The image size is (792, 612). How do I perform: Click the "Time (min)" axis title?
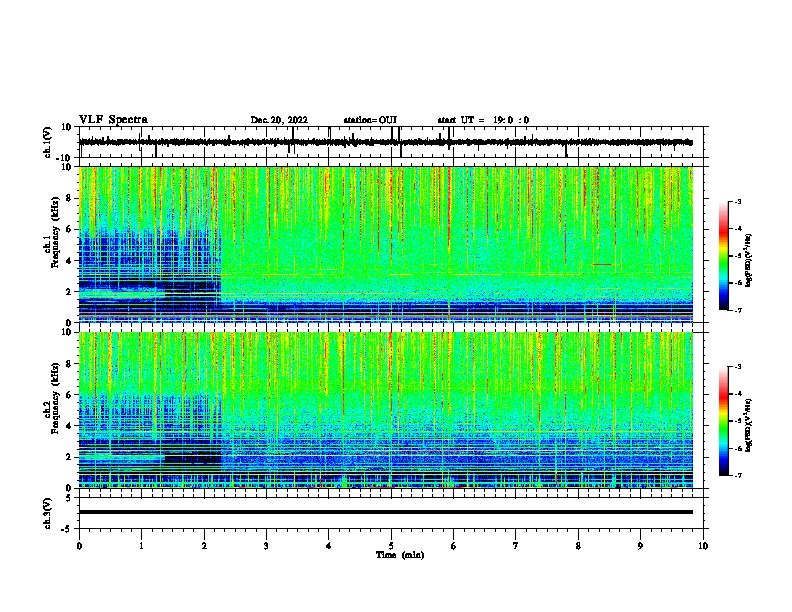click(x=400, y=555)
